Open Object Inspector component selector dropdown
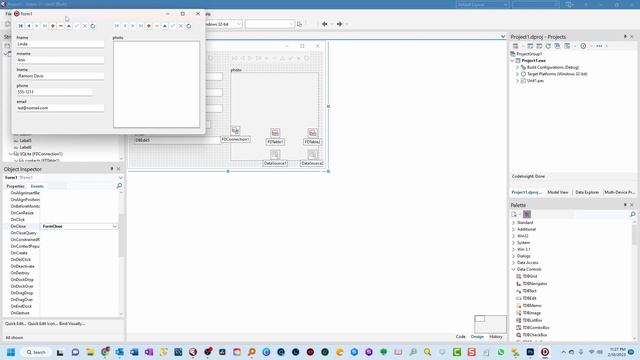This screenshot has height=360, width=640. (120, 178)
